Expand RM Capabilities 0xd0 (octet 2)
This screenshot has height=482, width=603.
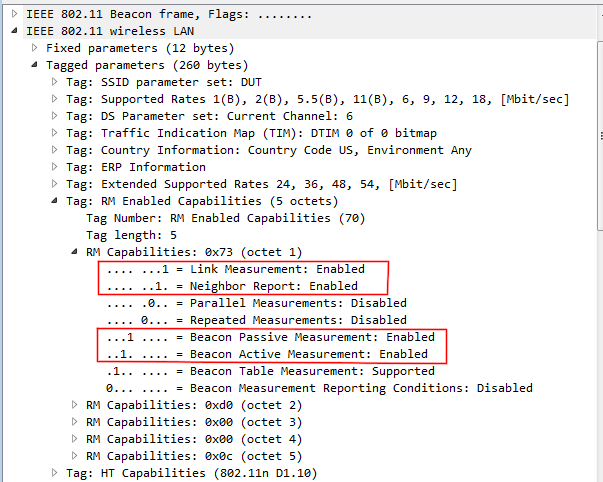(75, 405)
